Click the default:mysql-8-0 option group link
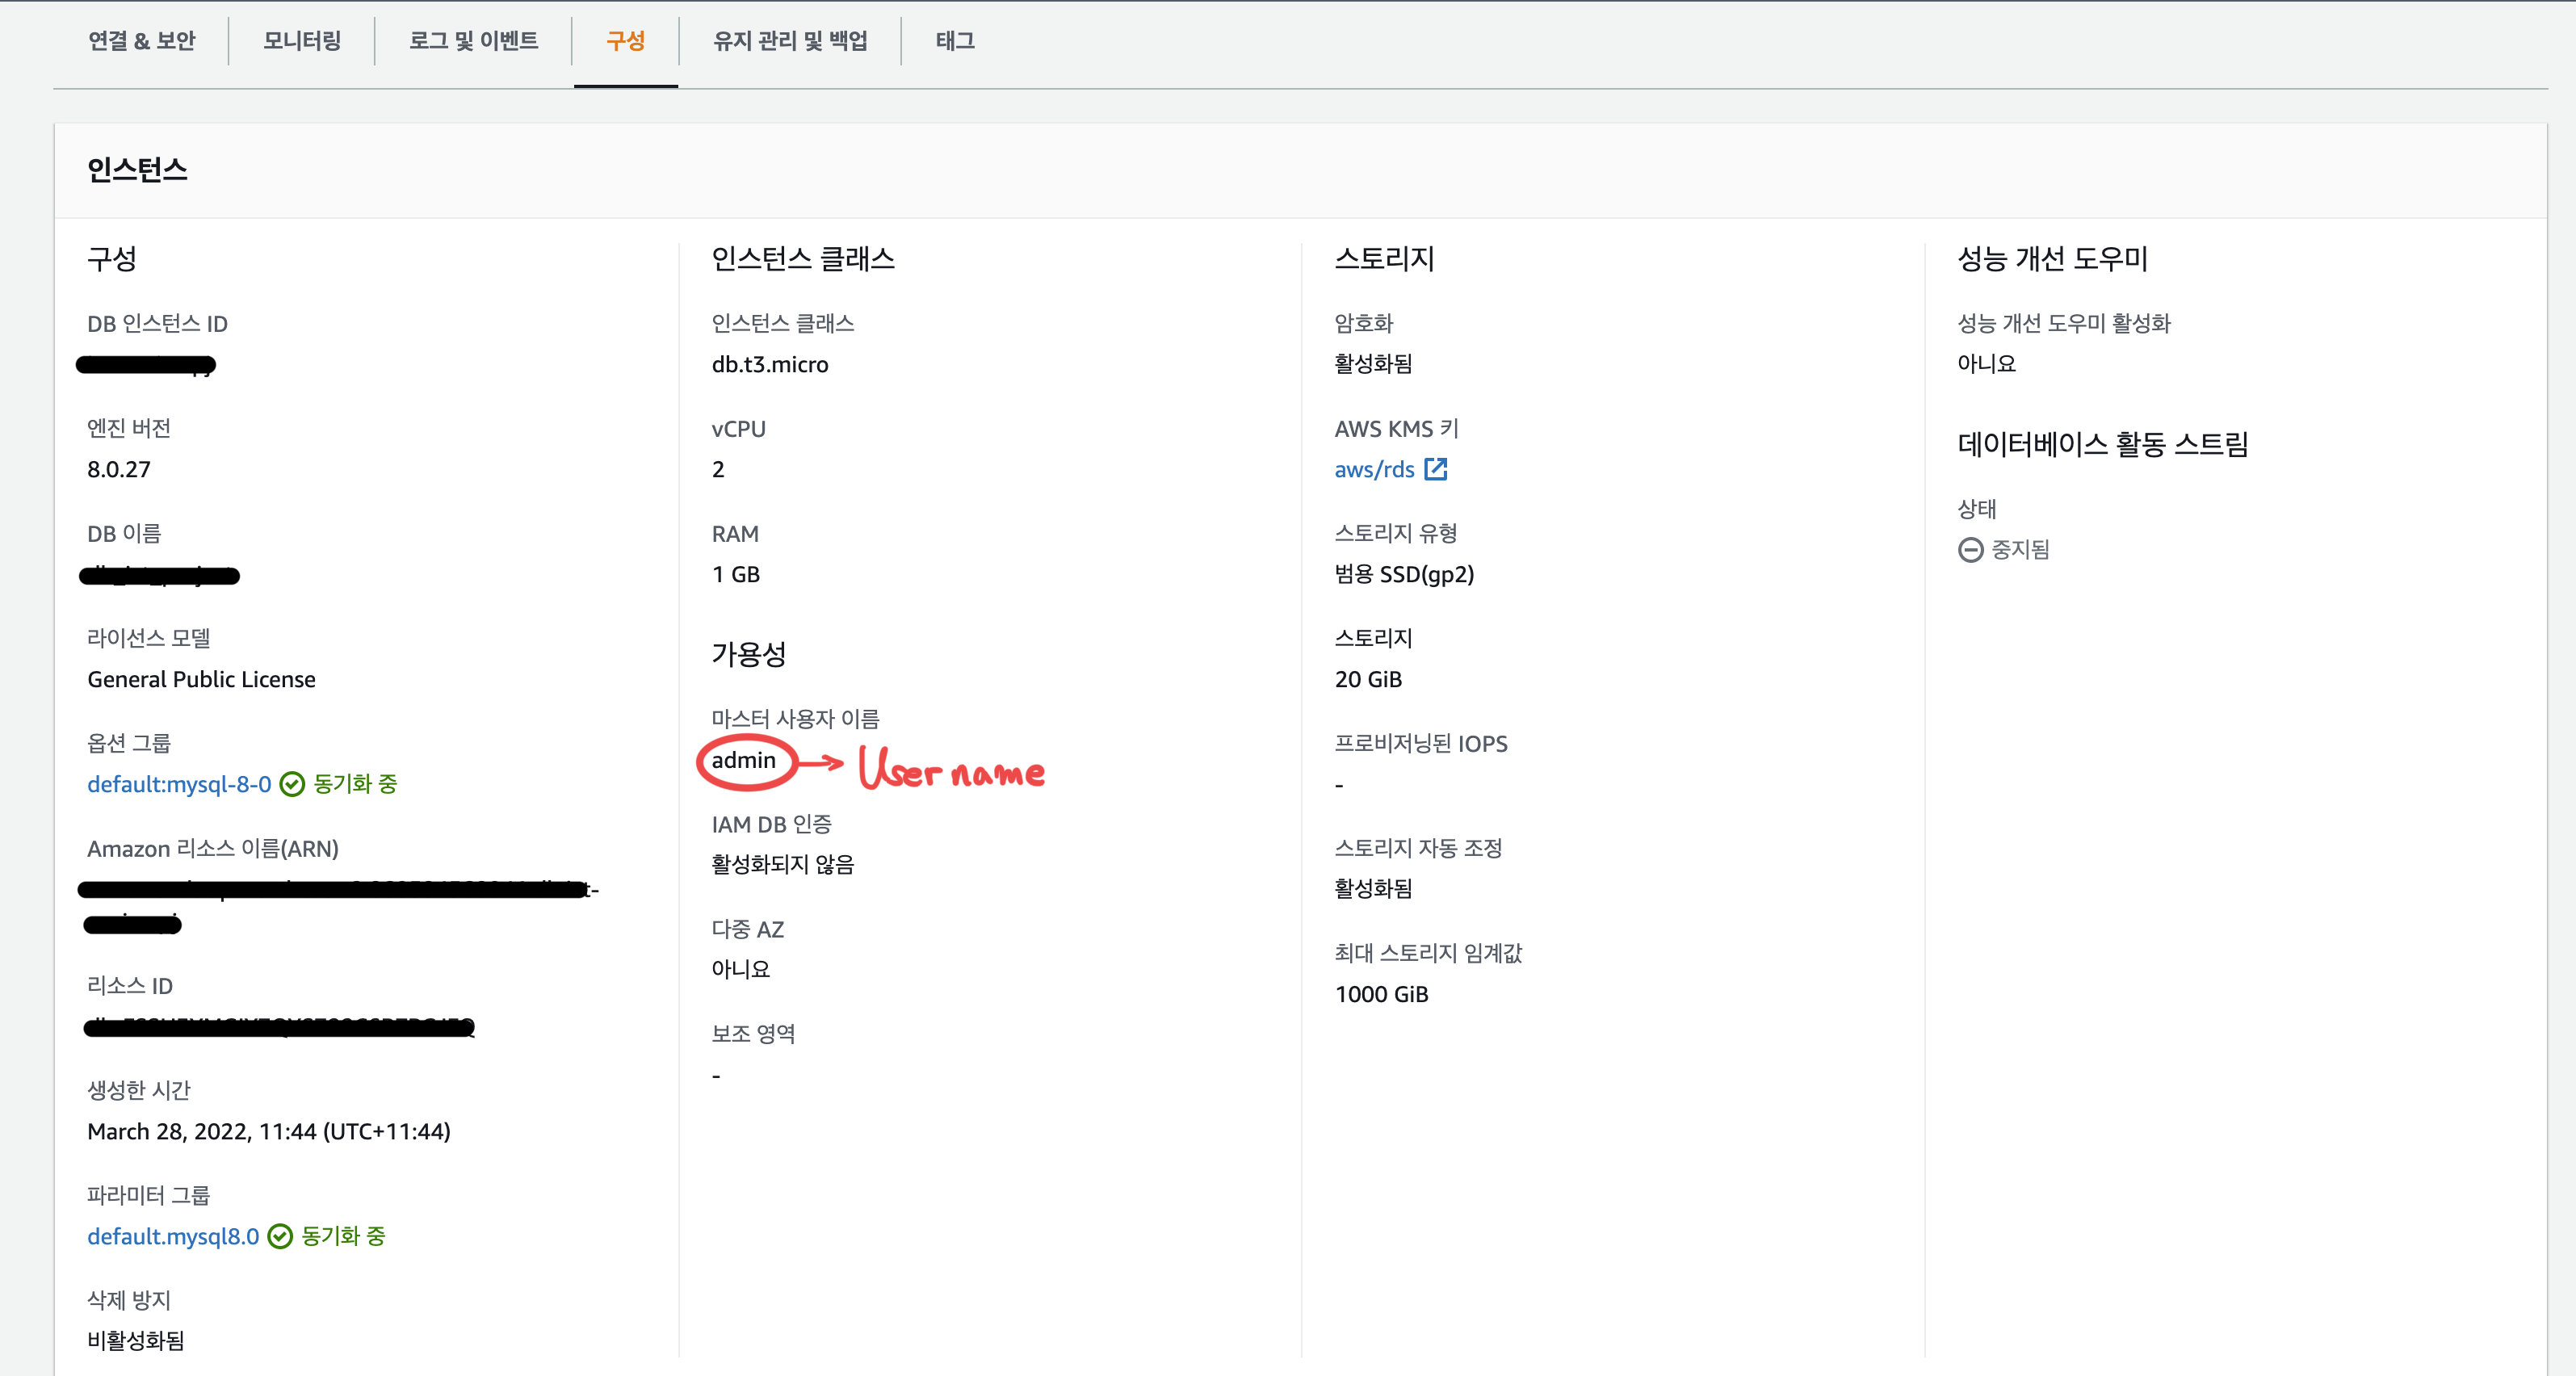The image size is (2576, 1376). [179, 784]
